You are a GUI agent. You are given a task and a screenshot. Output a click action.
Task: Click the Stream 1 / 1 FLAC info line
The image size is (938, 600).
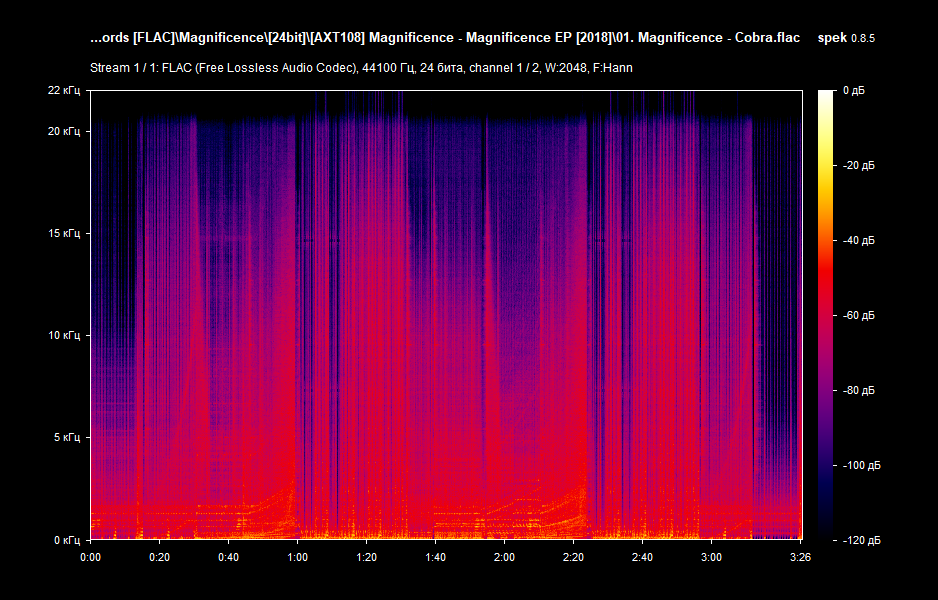tap(361, 68)
